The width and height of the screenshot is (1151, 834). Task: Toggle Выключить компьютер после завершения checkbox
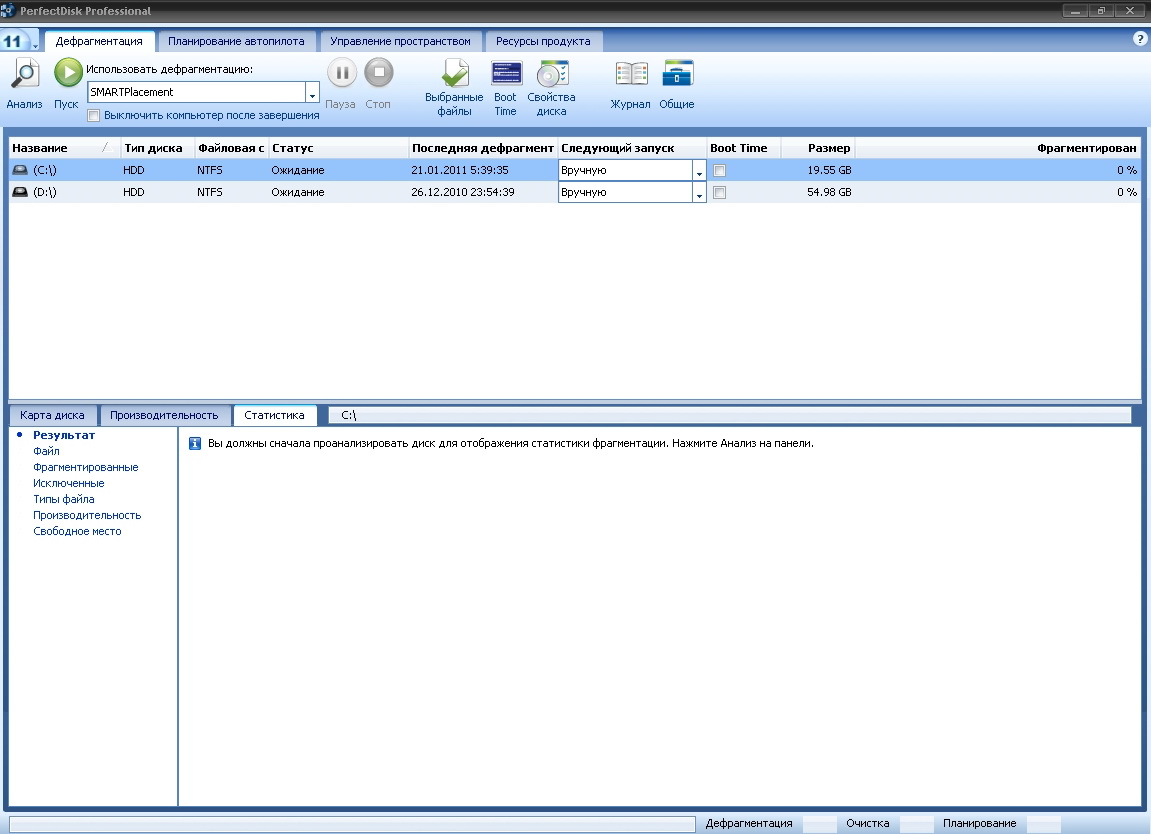[93, 115]
